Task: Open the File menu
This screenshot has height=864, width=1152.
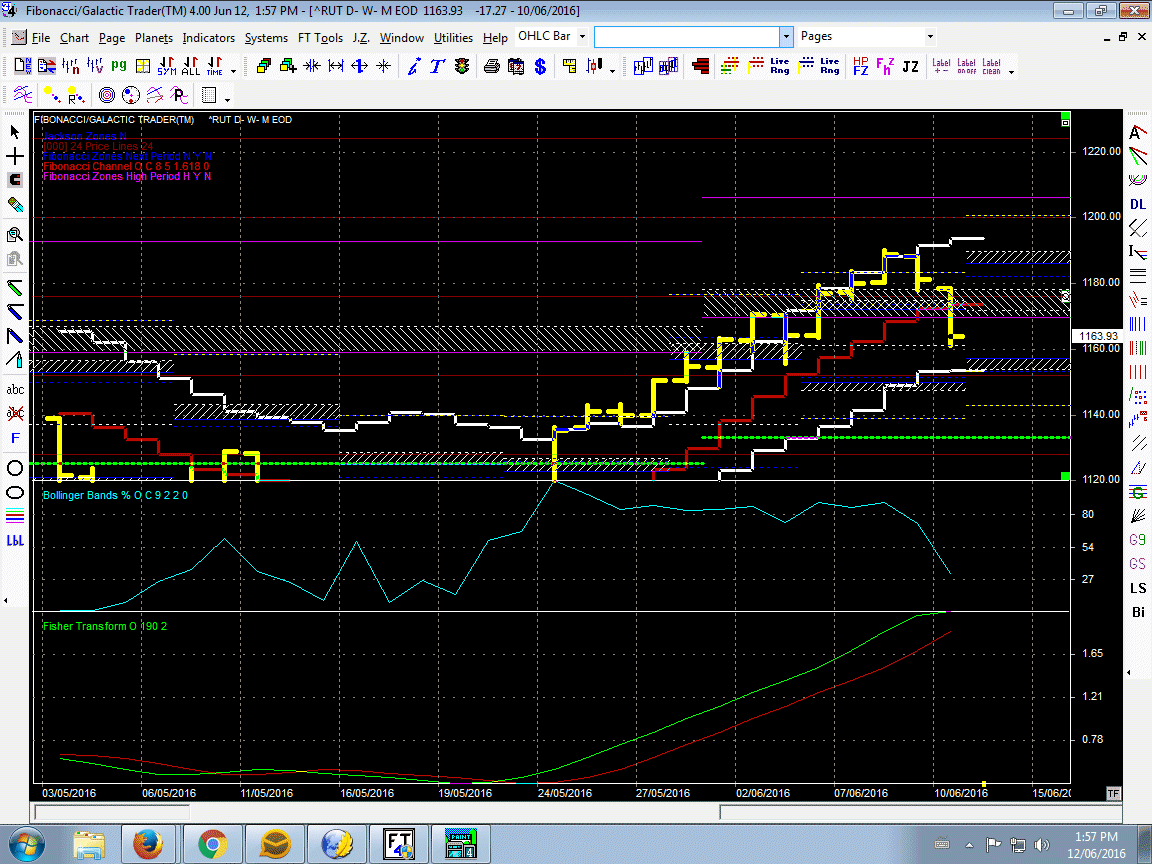Action: 40,37
